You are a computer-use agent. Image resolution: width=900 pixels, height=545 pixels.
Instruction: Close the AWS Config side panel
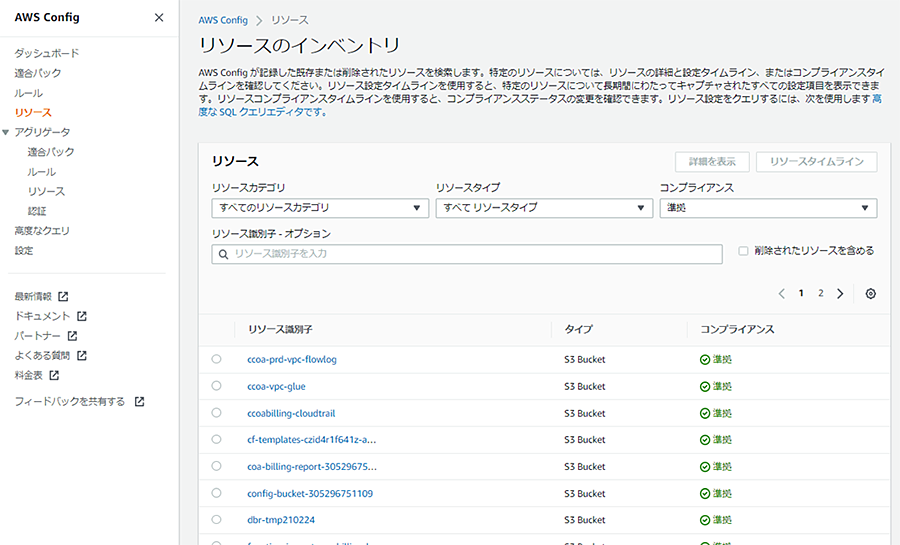click(159, 18)
